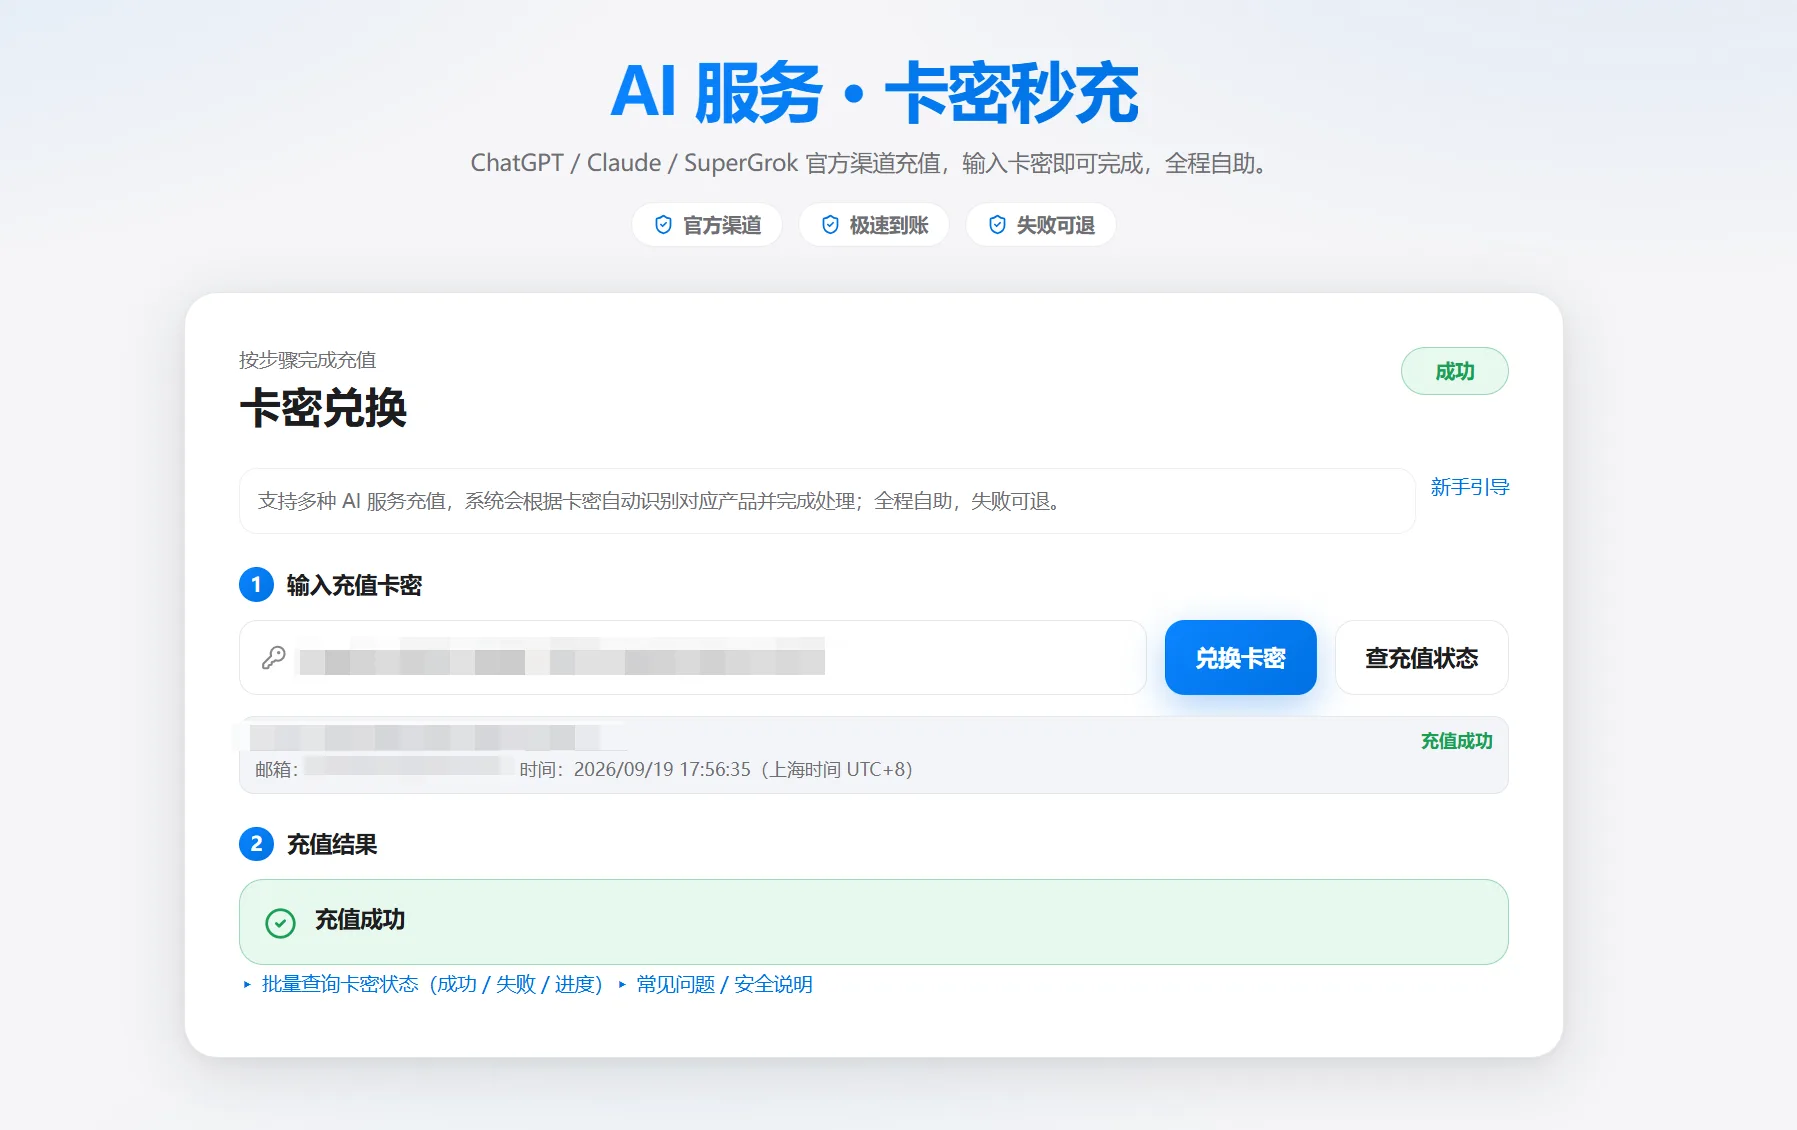Viewport: 1797px width, 1130px height.
Task: Click the 官方渠道 badge label
Action: (x=722, y=225)
